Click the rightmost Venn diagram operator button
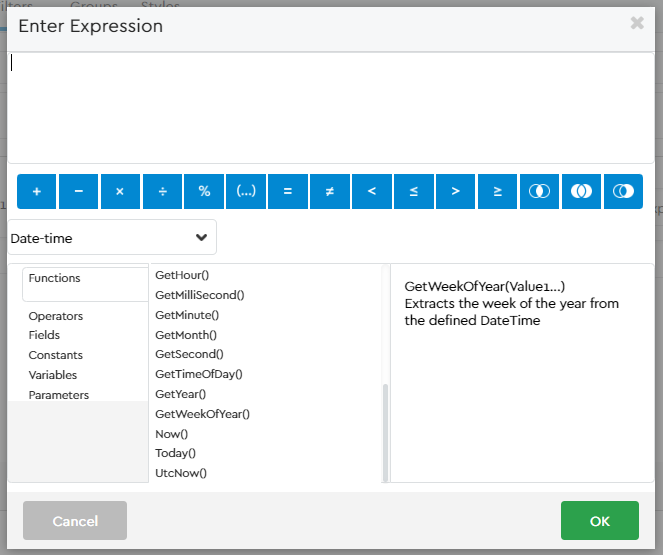This screenshot has height=555, width=663. pos(623,191)
